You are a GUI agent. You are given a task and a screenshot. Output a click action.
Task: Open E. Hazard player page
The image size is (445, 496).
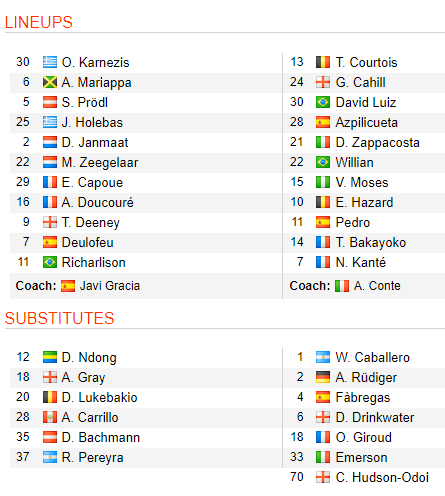click(x=364, y=202)
